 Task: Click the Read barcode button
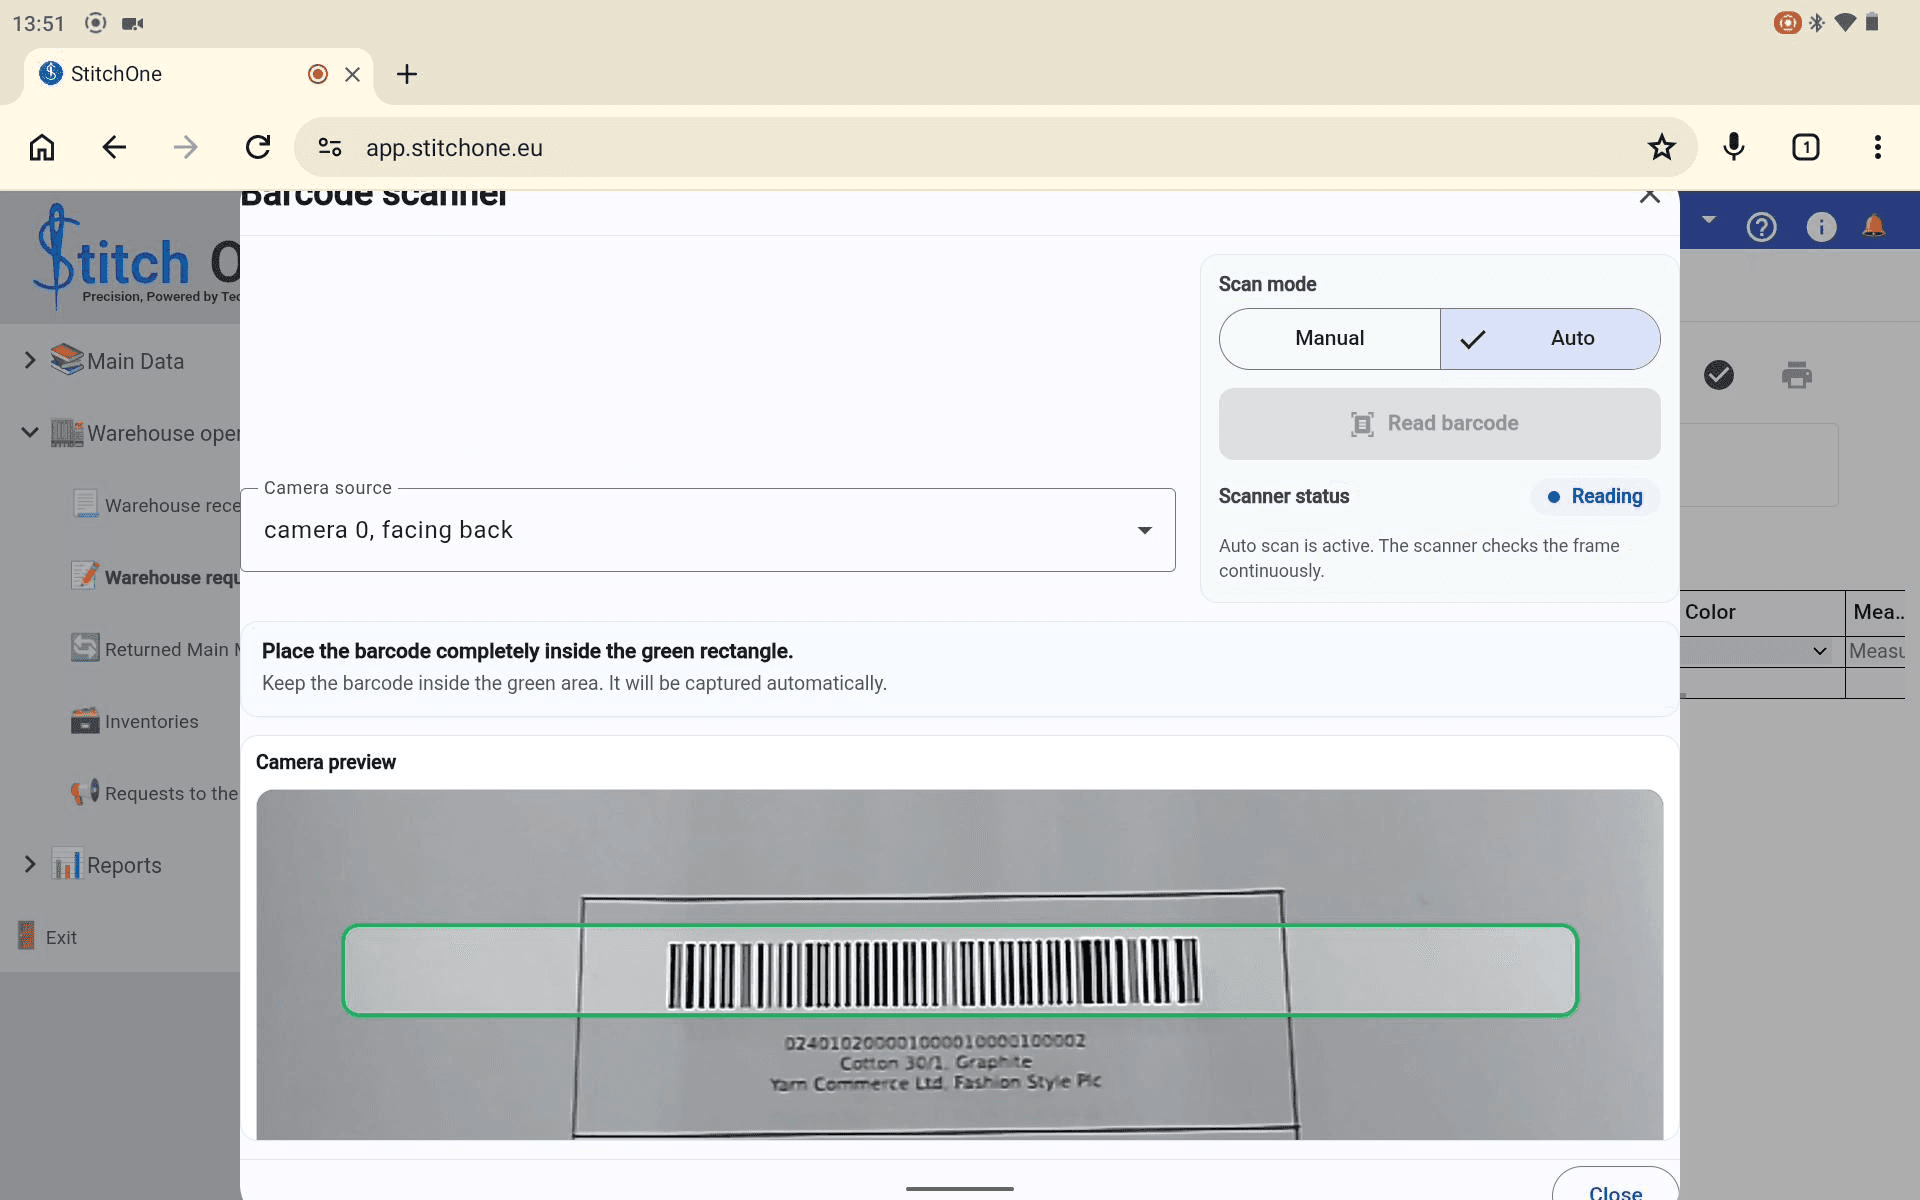1439,424
